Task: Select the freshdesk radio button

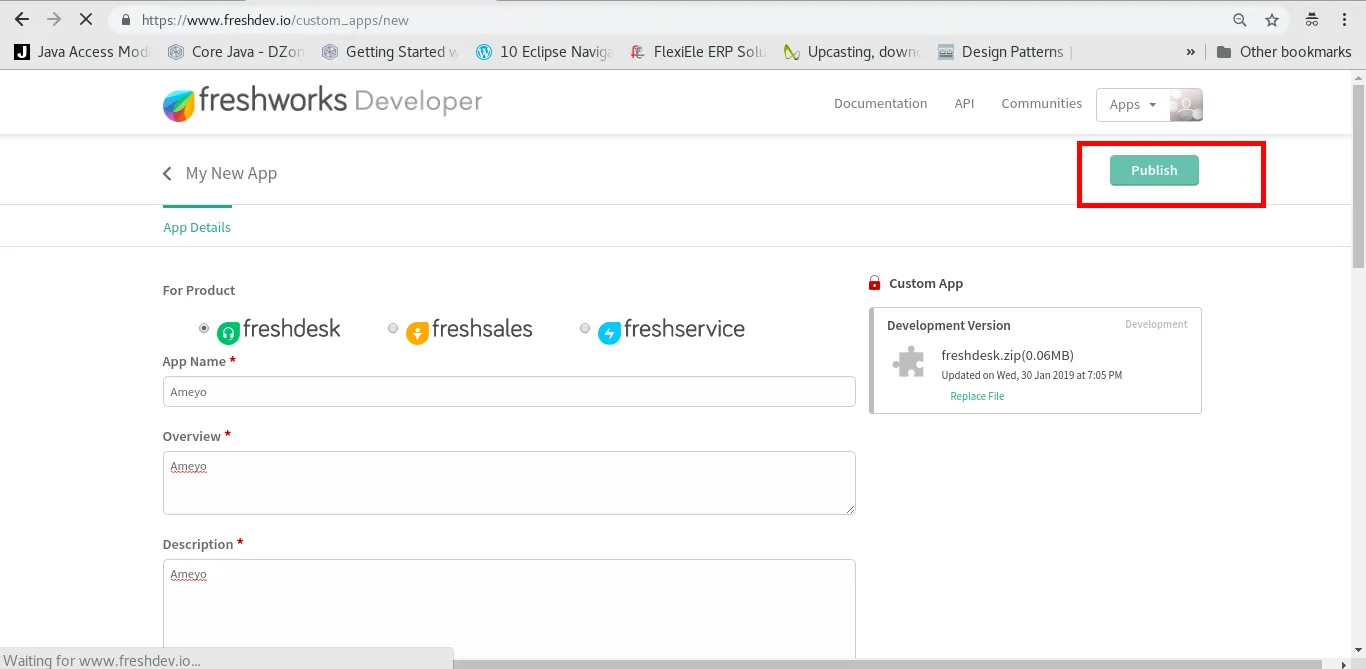Action: 204,328
